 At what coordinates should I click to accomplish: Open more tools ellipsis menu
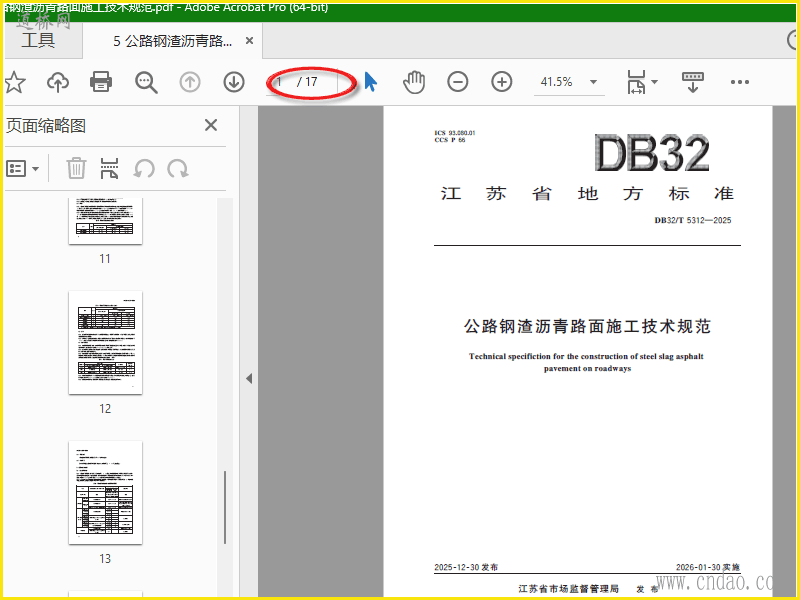(739, 82)
